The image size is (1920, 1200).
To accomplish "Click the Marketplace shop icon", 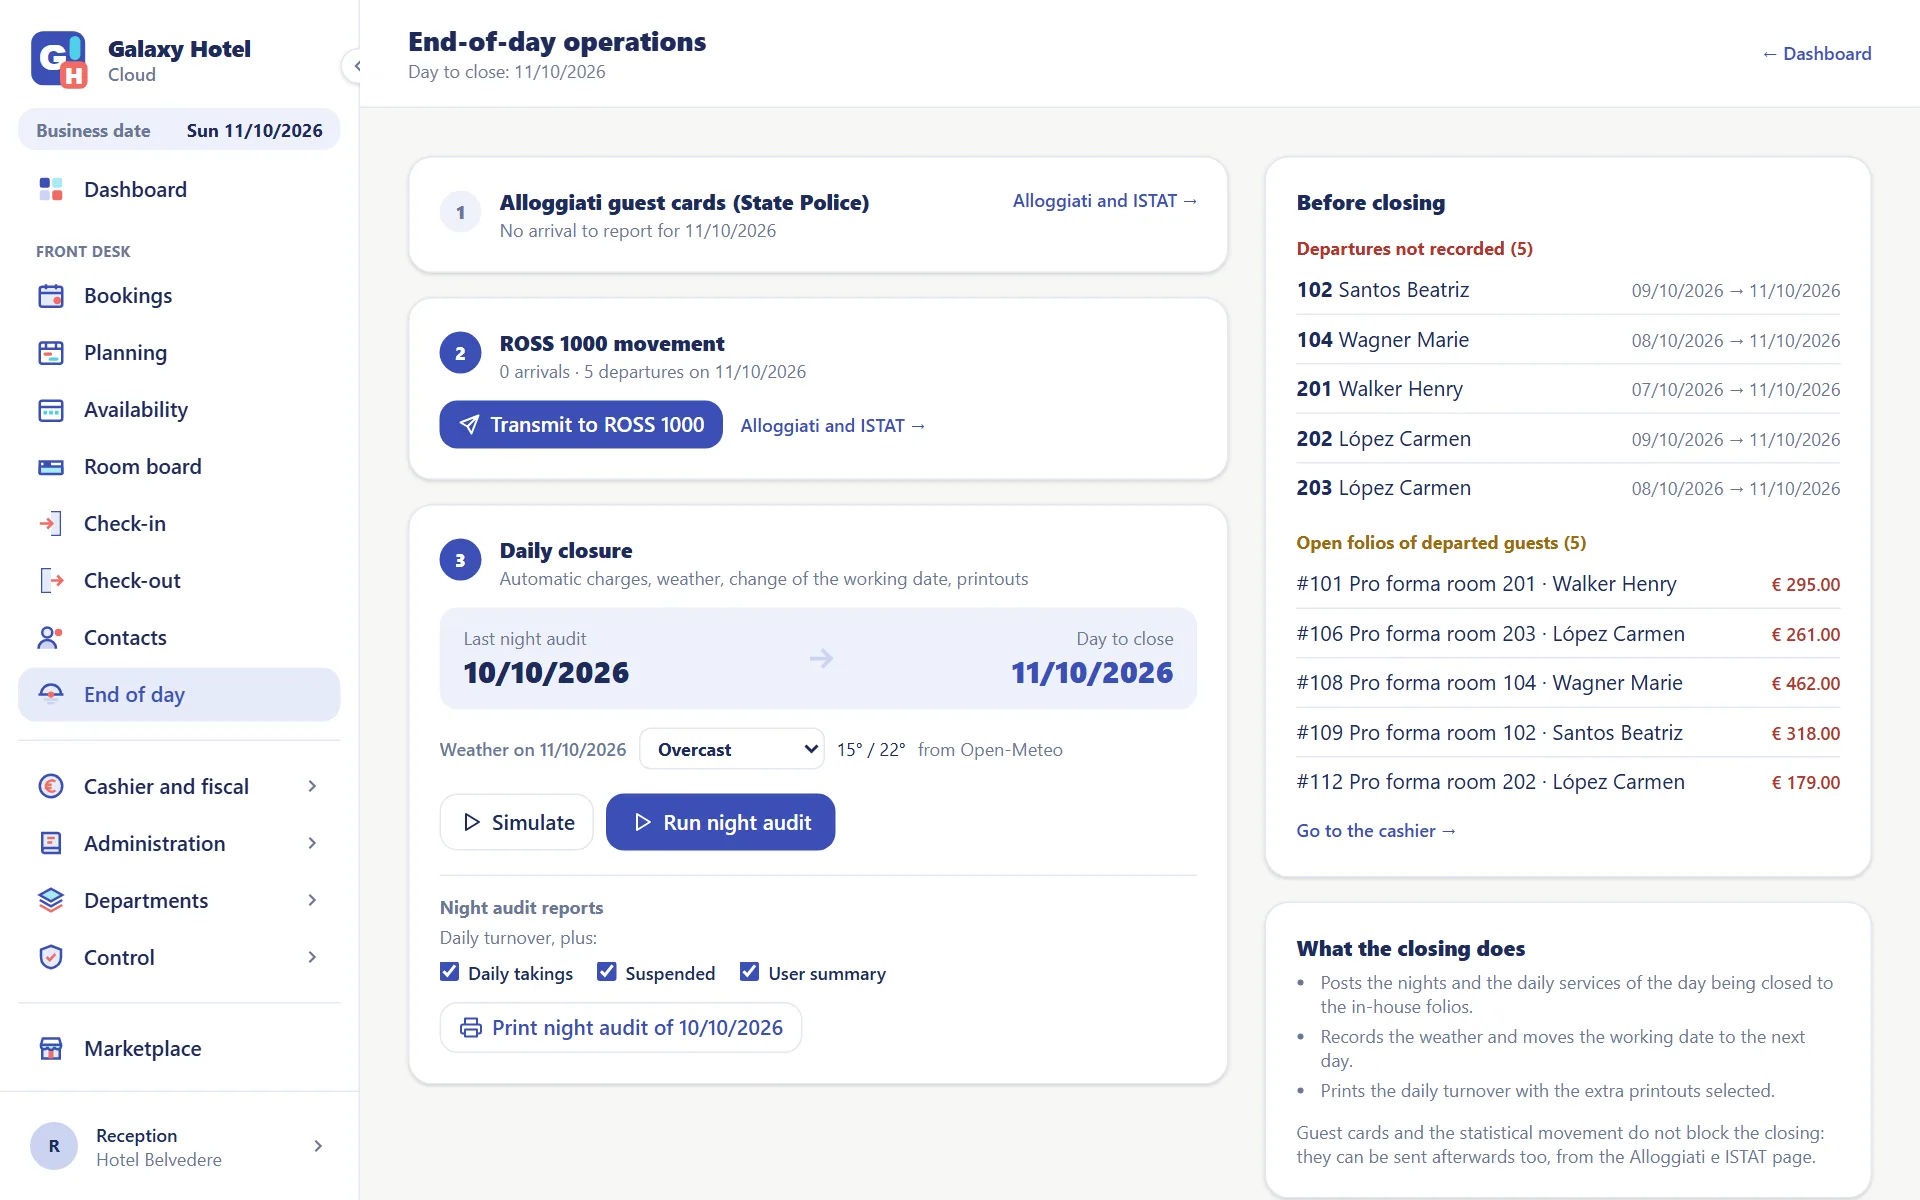I will pyautogui.click(x=51, y=1048).
